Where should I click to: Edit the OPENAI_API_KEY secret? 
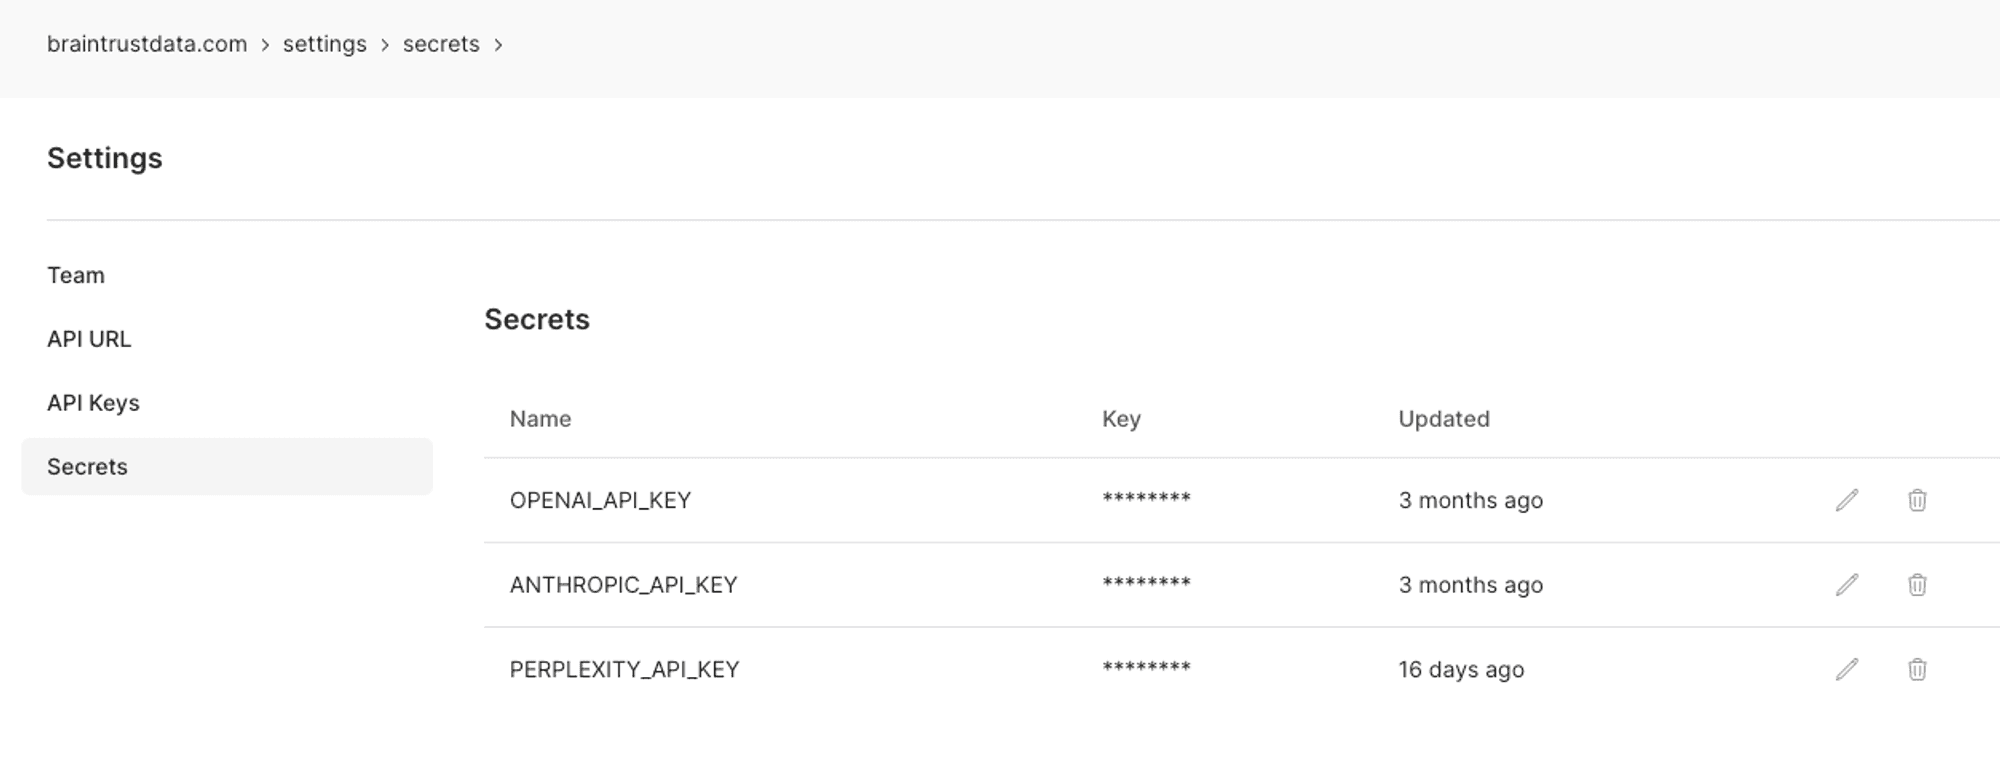pos(1846,500)
